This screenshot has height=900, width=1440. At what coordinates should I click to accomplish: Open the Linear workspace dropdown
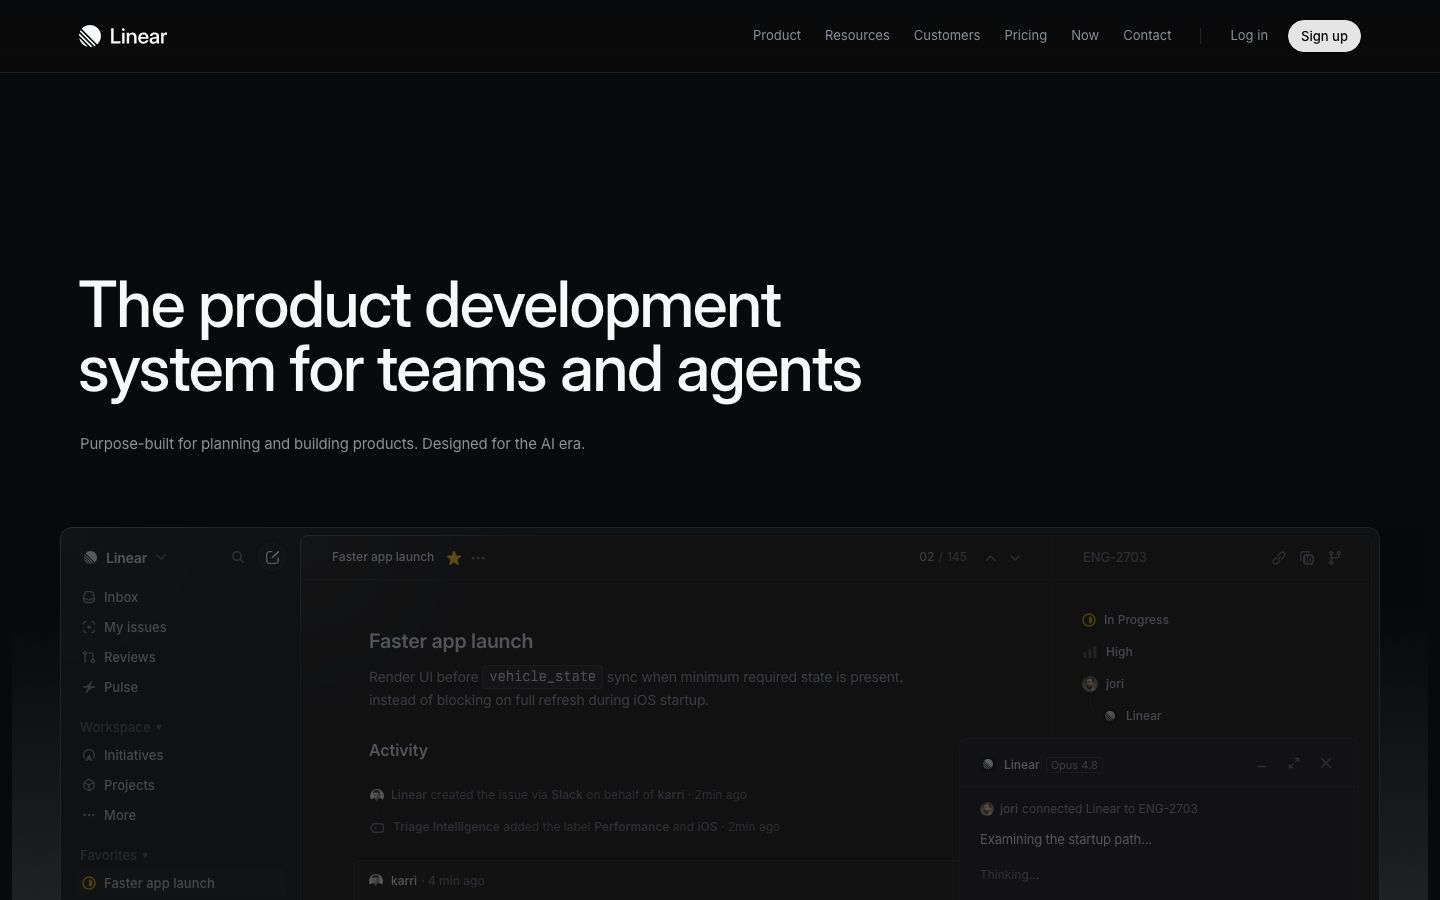pyautogui.click(x=125, y=558)
